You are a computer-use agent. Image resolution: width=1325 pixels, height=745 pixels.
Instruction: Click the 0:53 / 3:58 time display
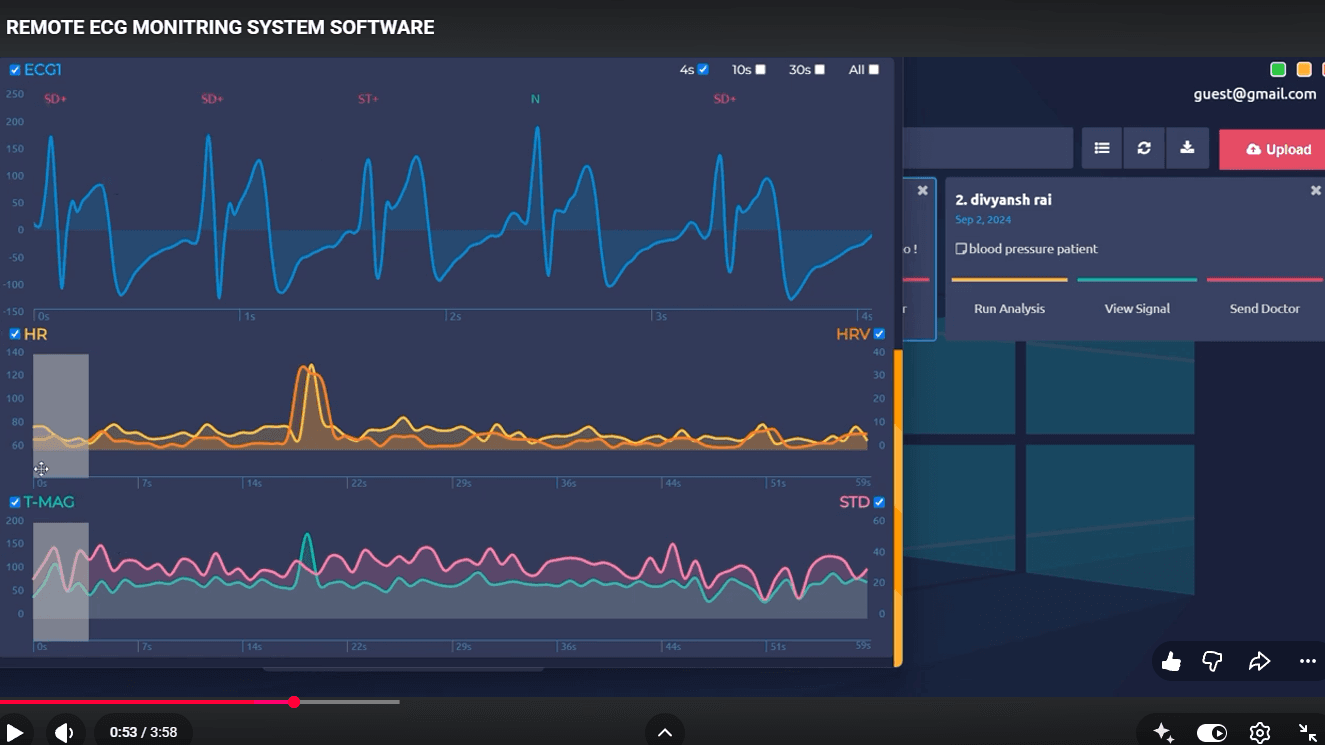click(x=143, y=733)
